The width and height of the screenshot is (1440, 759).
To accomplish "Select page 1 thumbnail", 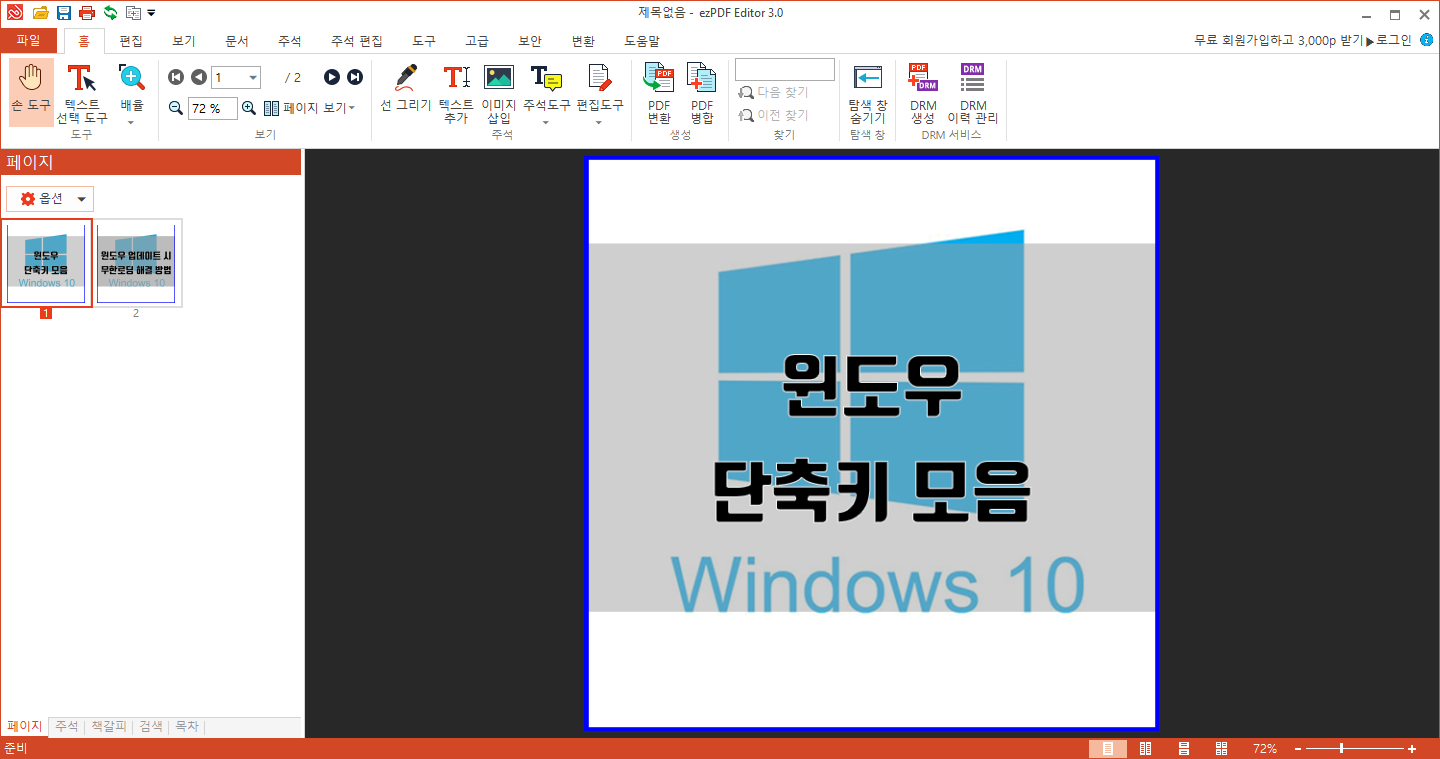I will click(x=46, y=263).
